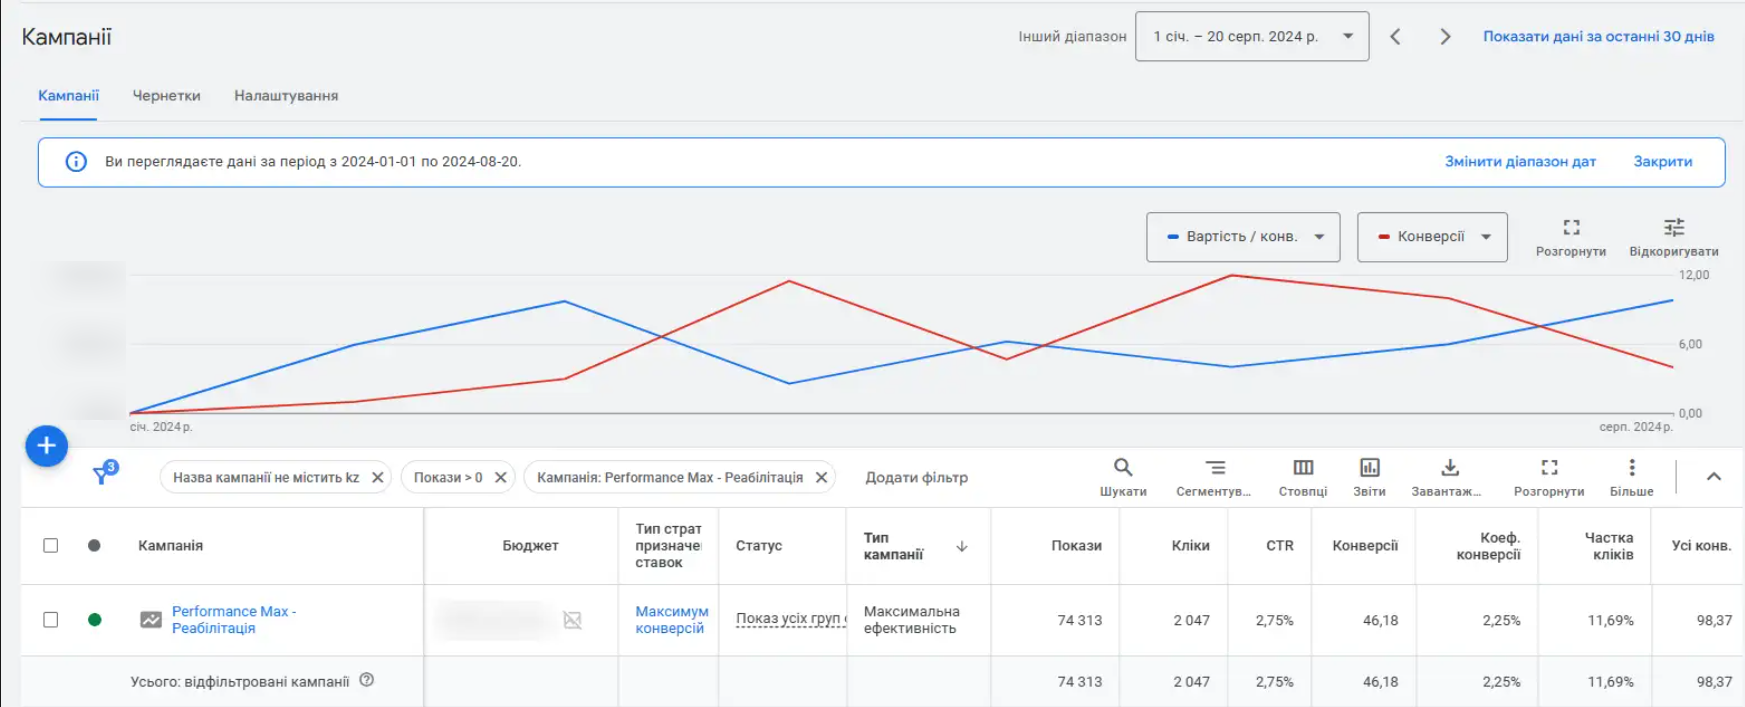Open the Reports (Звіти) icon
This screenshot has width=1745, height=707.
[1369, 468]
